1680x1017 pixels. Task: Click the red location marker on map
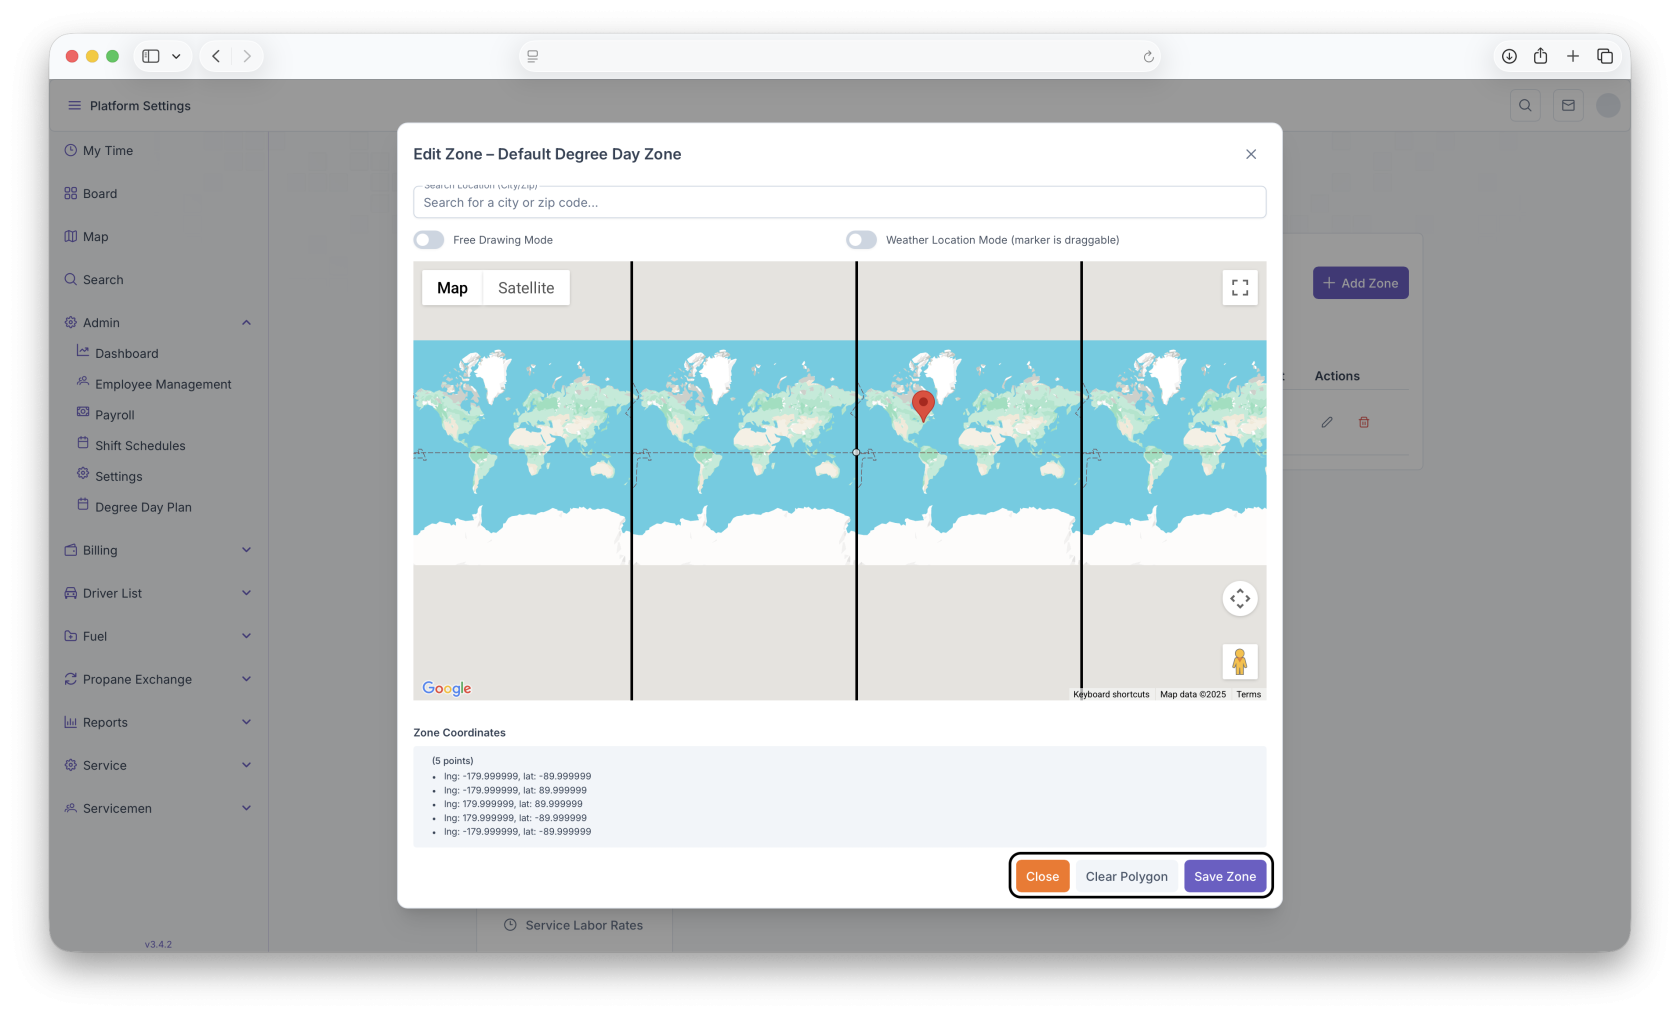point(923,404)
